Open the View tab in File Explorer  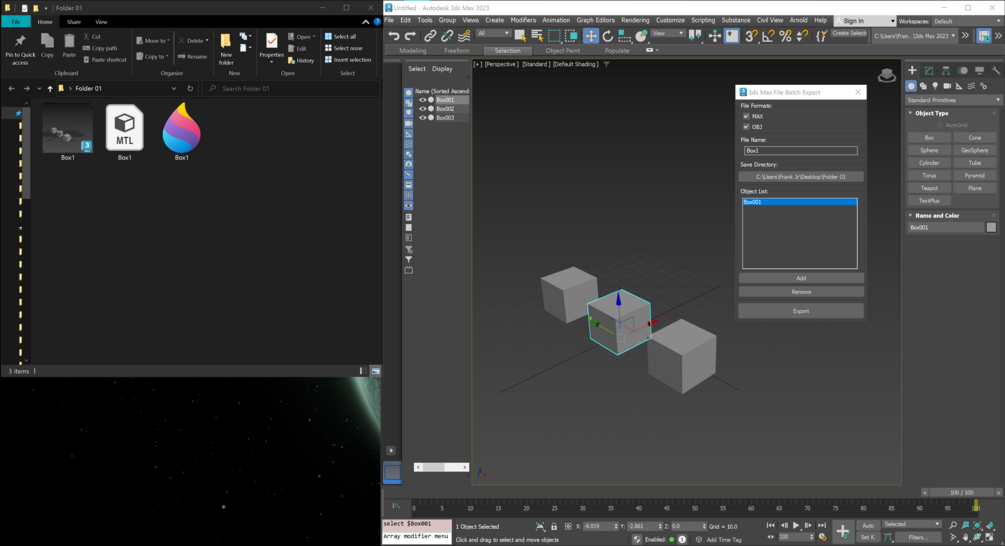[101, 22]
